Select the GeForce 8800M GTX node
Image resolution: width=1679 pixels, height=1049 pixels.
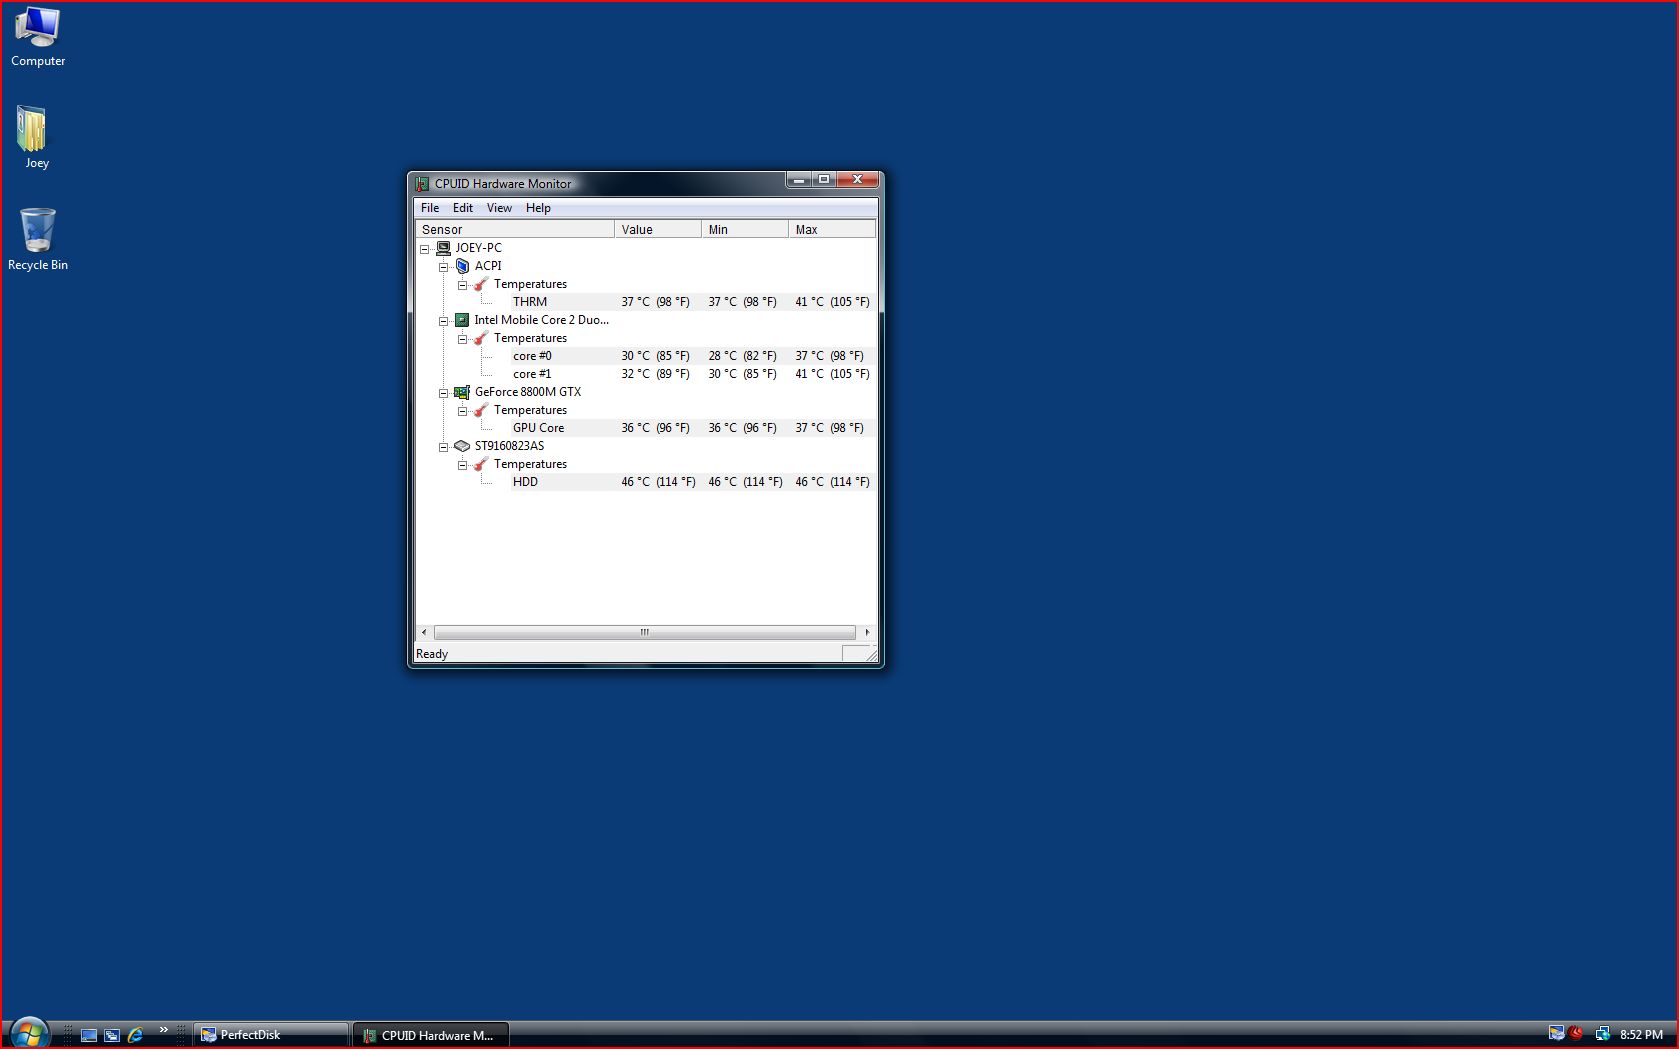coord(527,392)
